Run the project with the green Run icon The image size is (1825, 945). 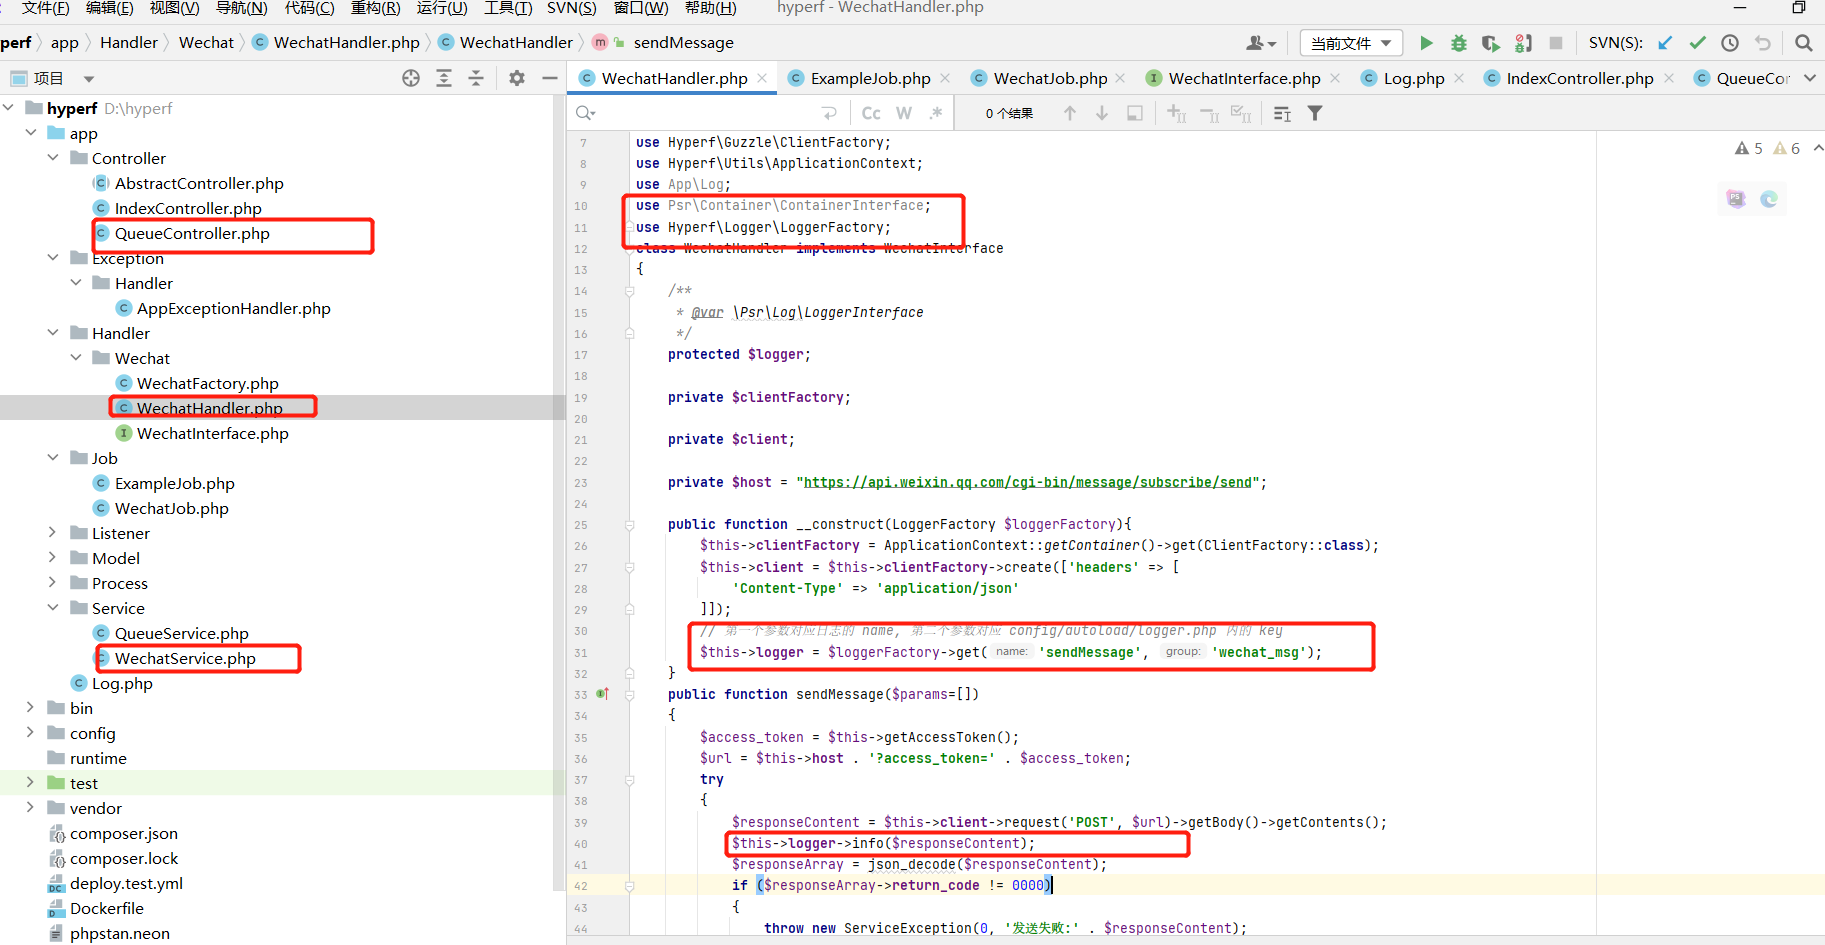pyautogui.click(x=1426, y=43)
